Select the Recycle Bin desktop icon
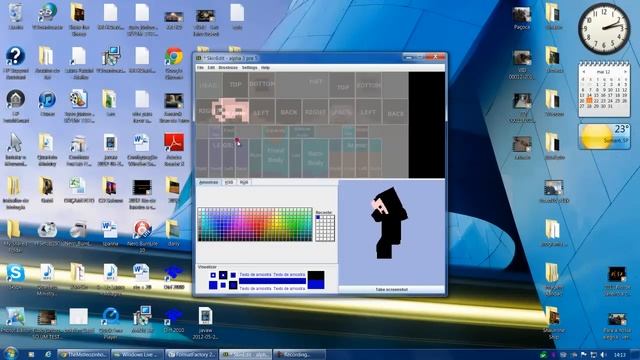Viewport: 640px width, 360px height. (x=16, y=17)
